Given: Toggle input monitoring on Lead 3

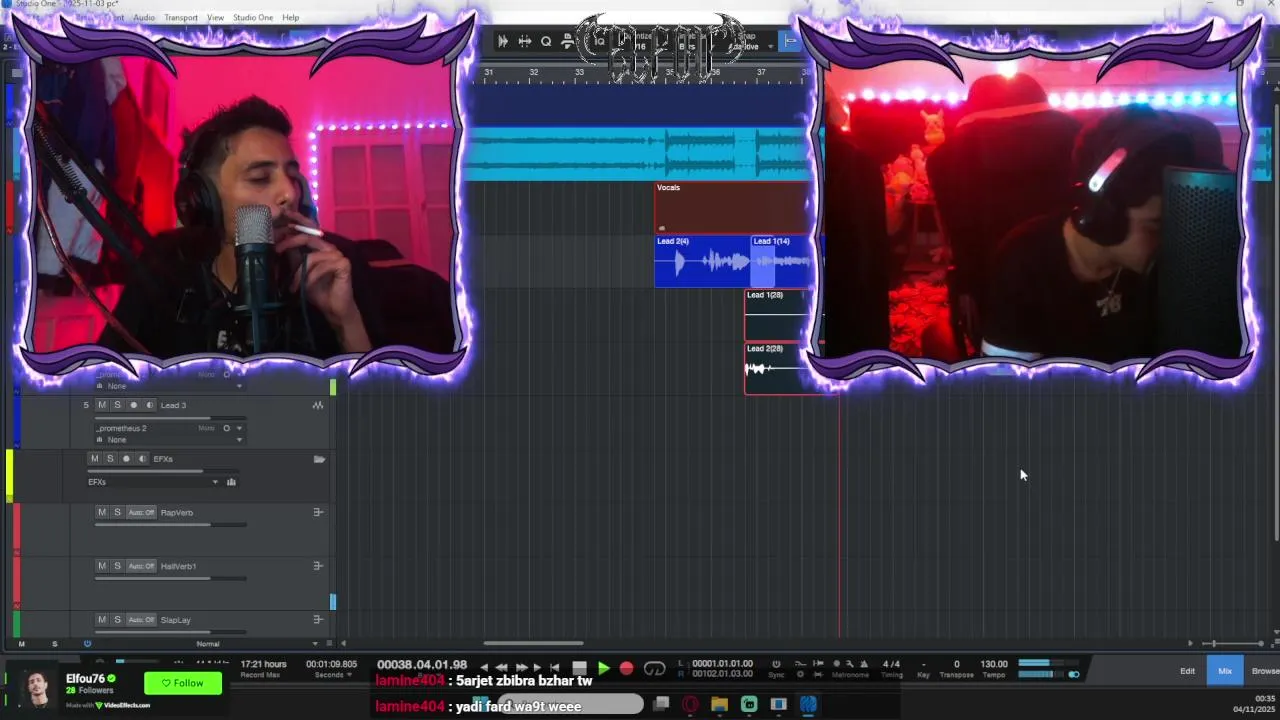Looking at the screenshot, I should [x=150, y=405].
